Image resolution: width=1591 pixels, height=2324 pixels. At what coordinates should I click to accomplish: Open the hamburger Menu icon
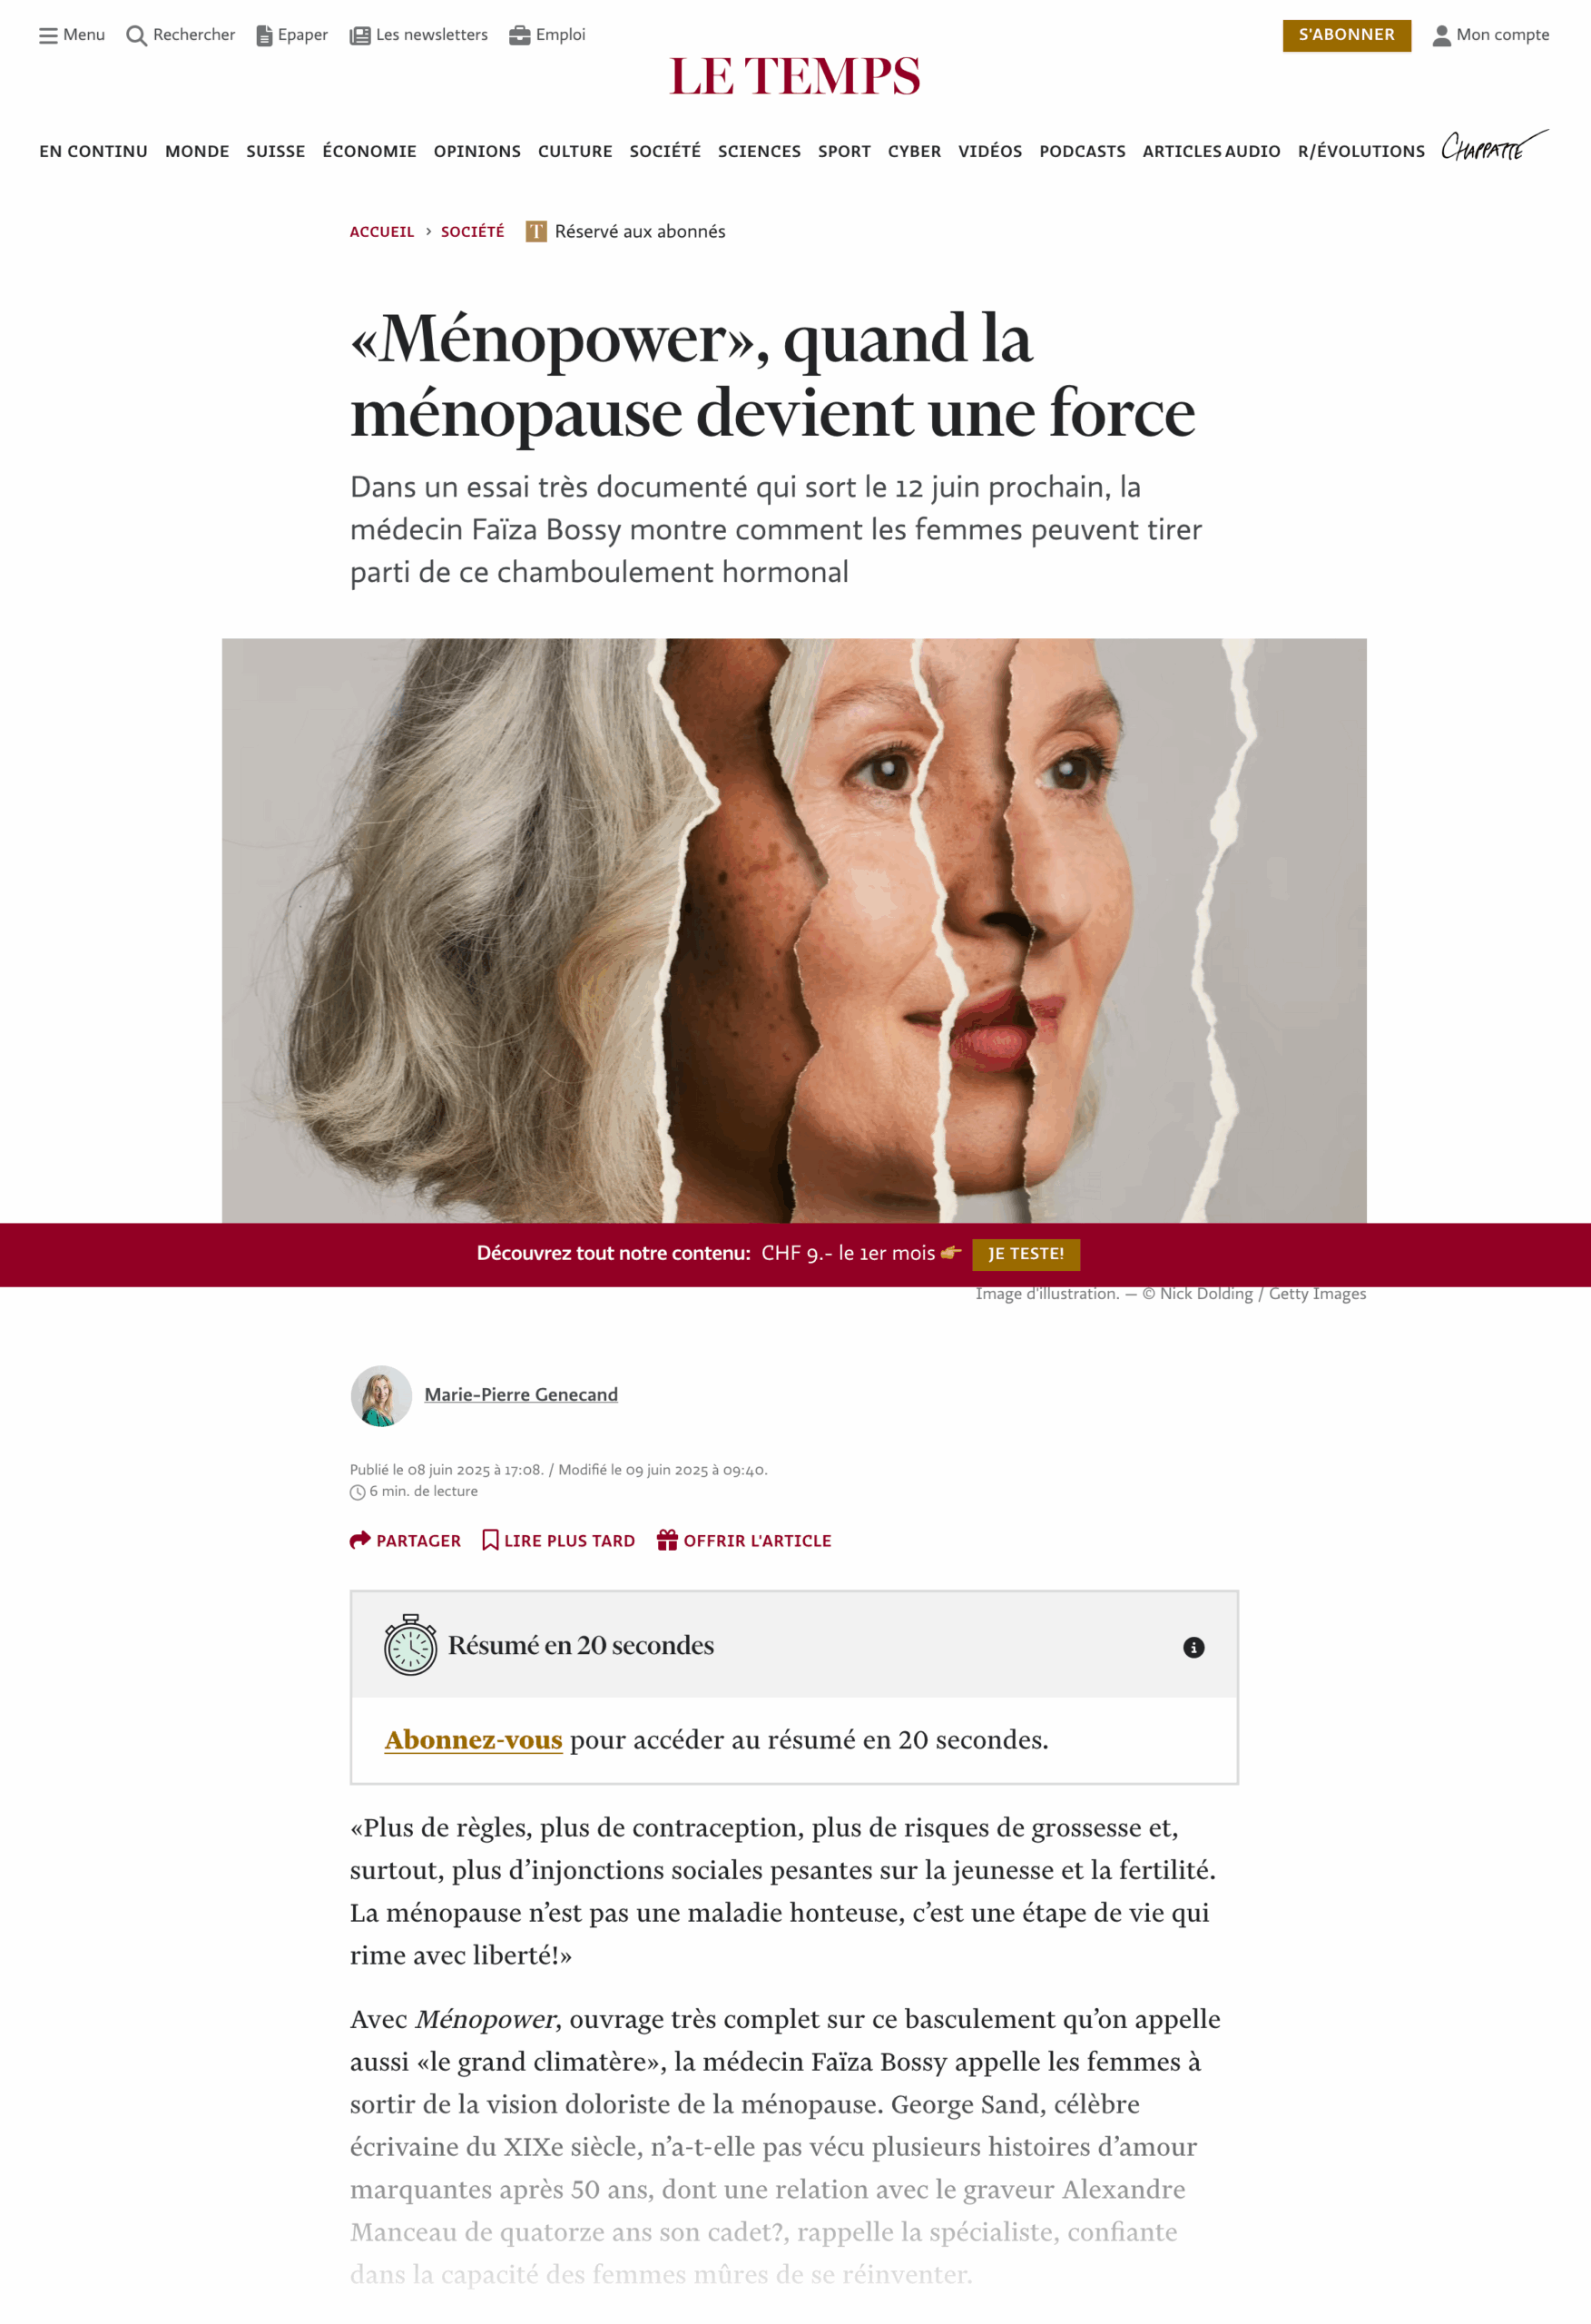[48, 36]
